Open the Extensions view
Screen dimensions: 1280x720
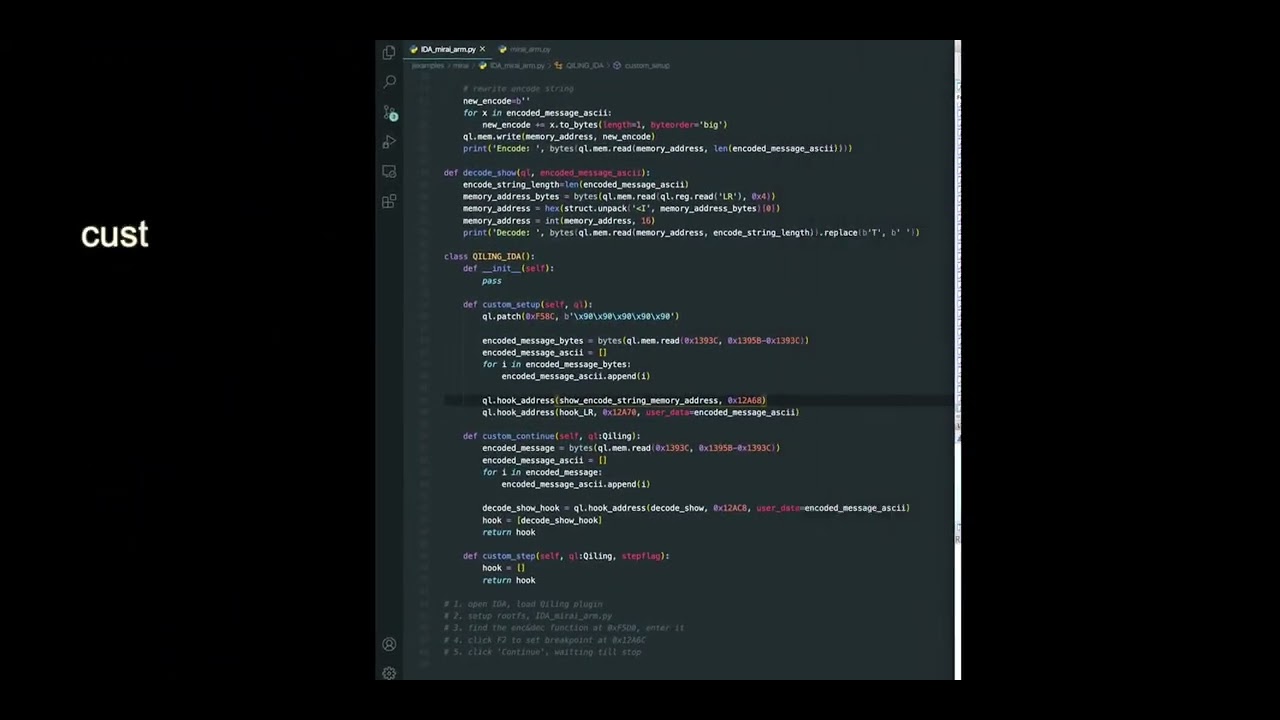(389, 201)
